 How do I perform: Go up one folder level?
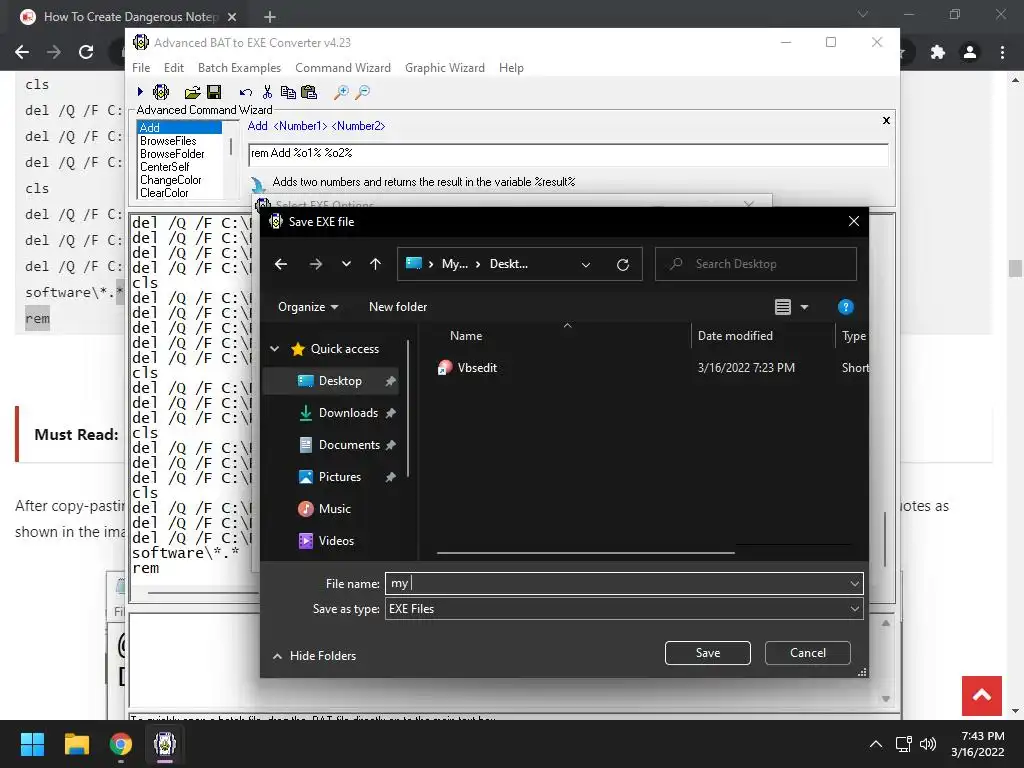point(375,264)
